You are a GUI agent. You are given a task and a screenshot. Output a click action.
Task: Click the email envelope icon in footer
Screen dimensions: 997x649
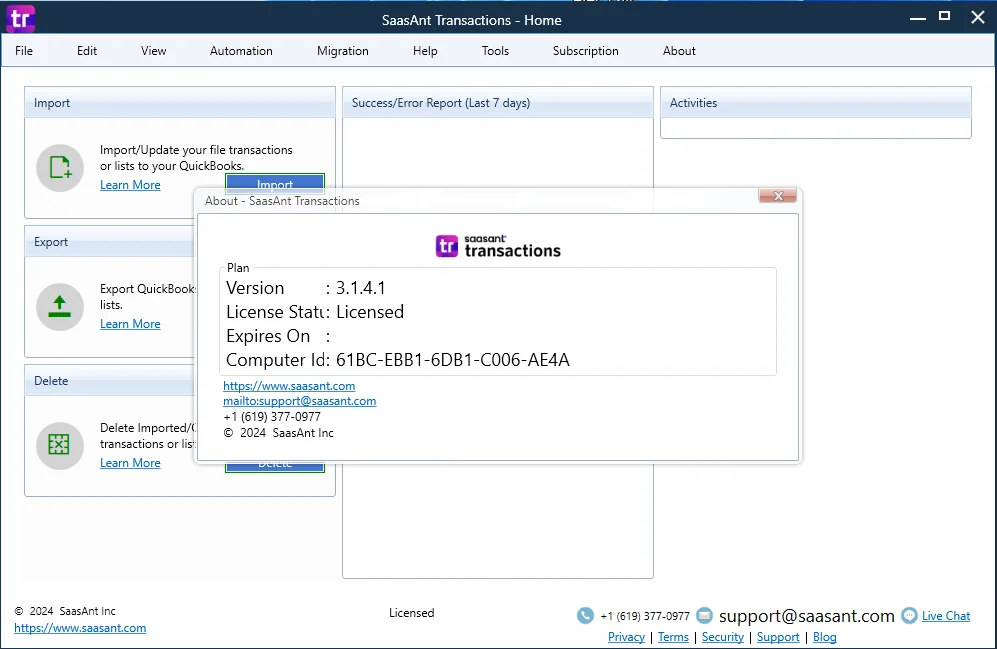pyautogui.click(x=705, y=615)
